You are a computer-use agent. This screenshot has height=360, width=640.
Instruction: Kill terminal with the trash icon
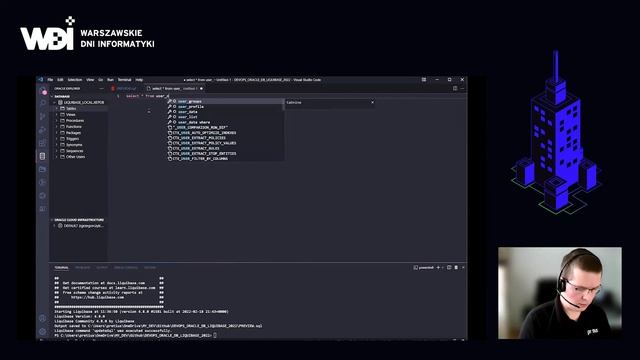point(456,267)
